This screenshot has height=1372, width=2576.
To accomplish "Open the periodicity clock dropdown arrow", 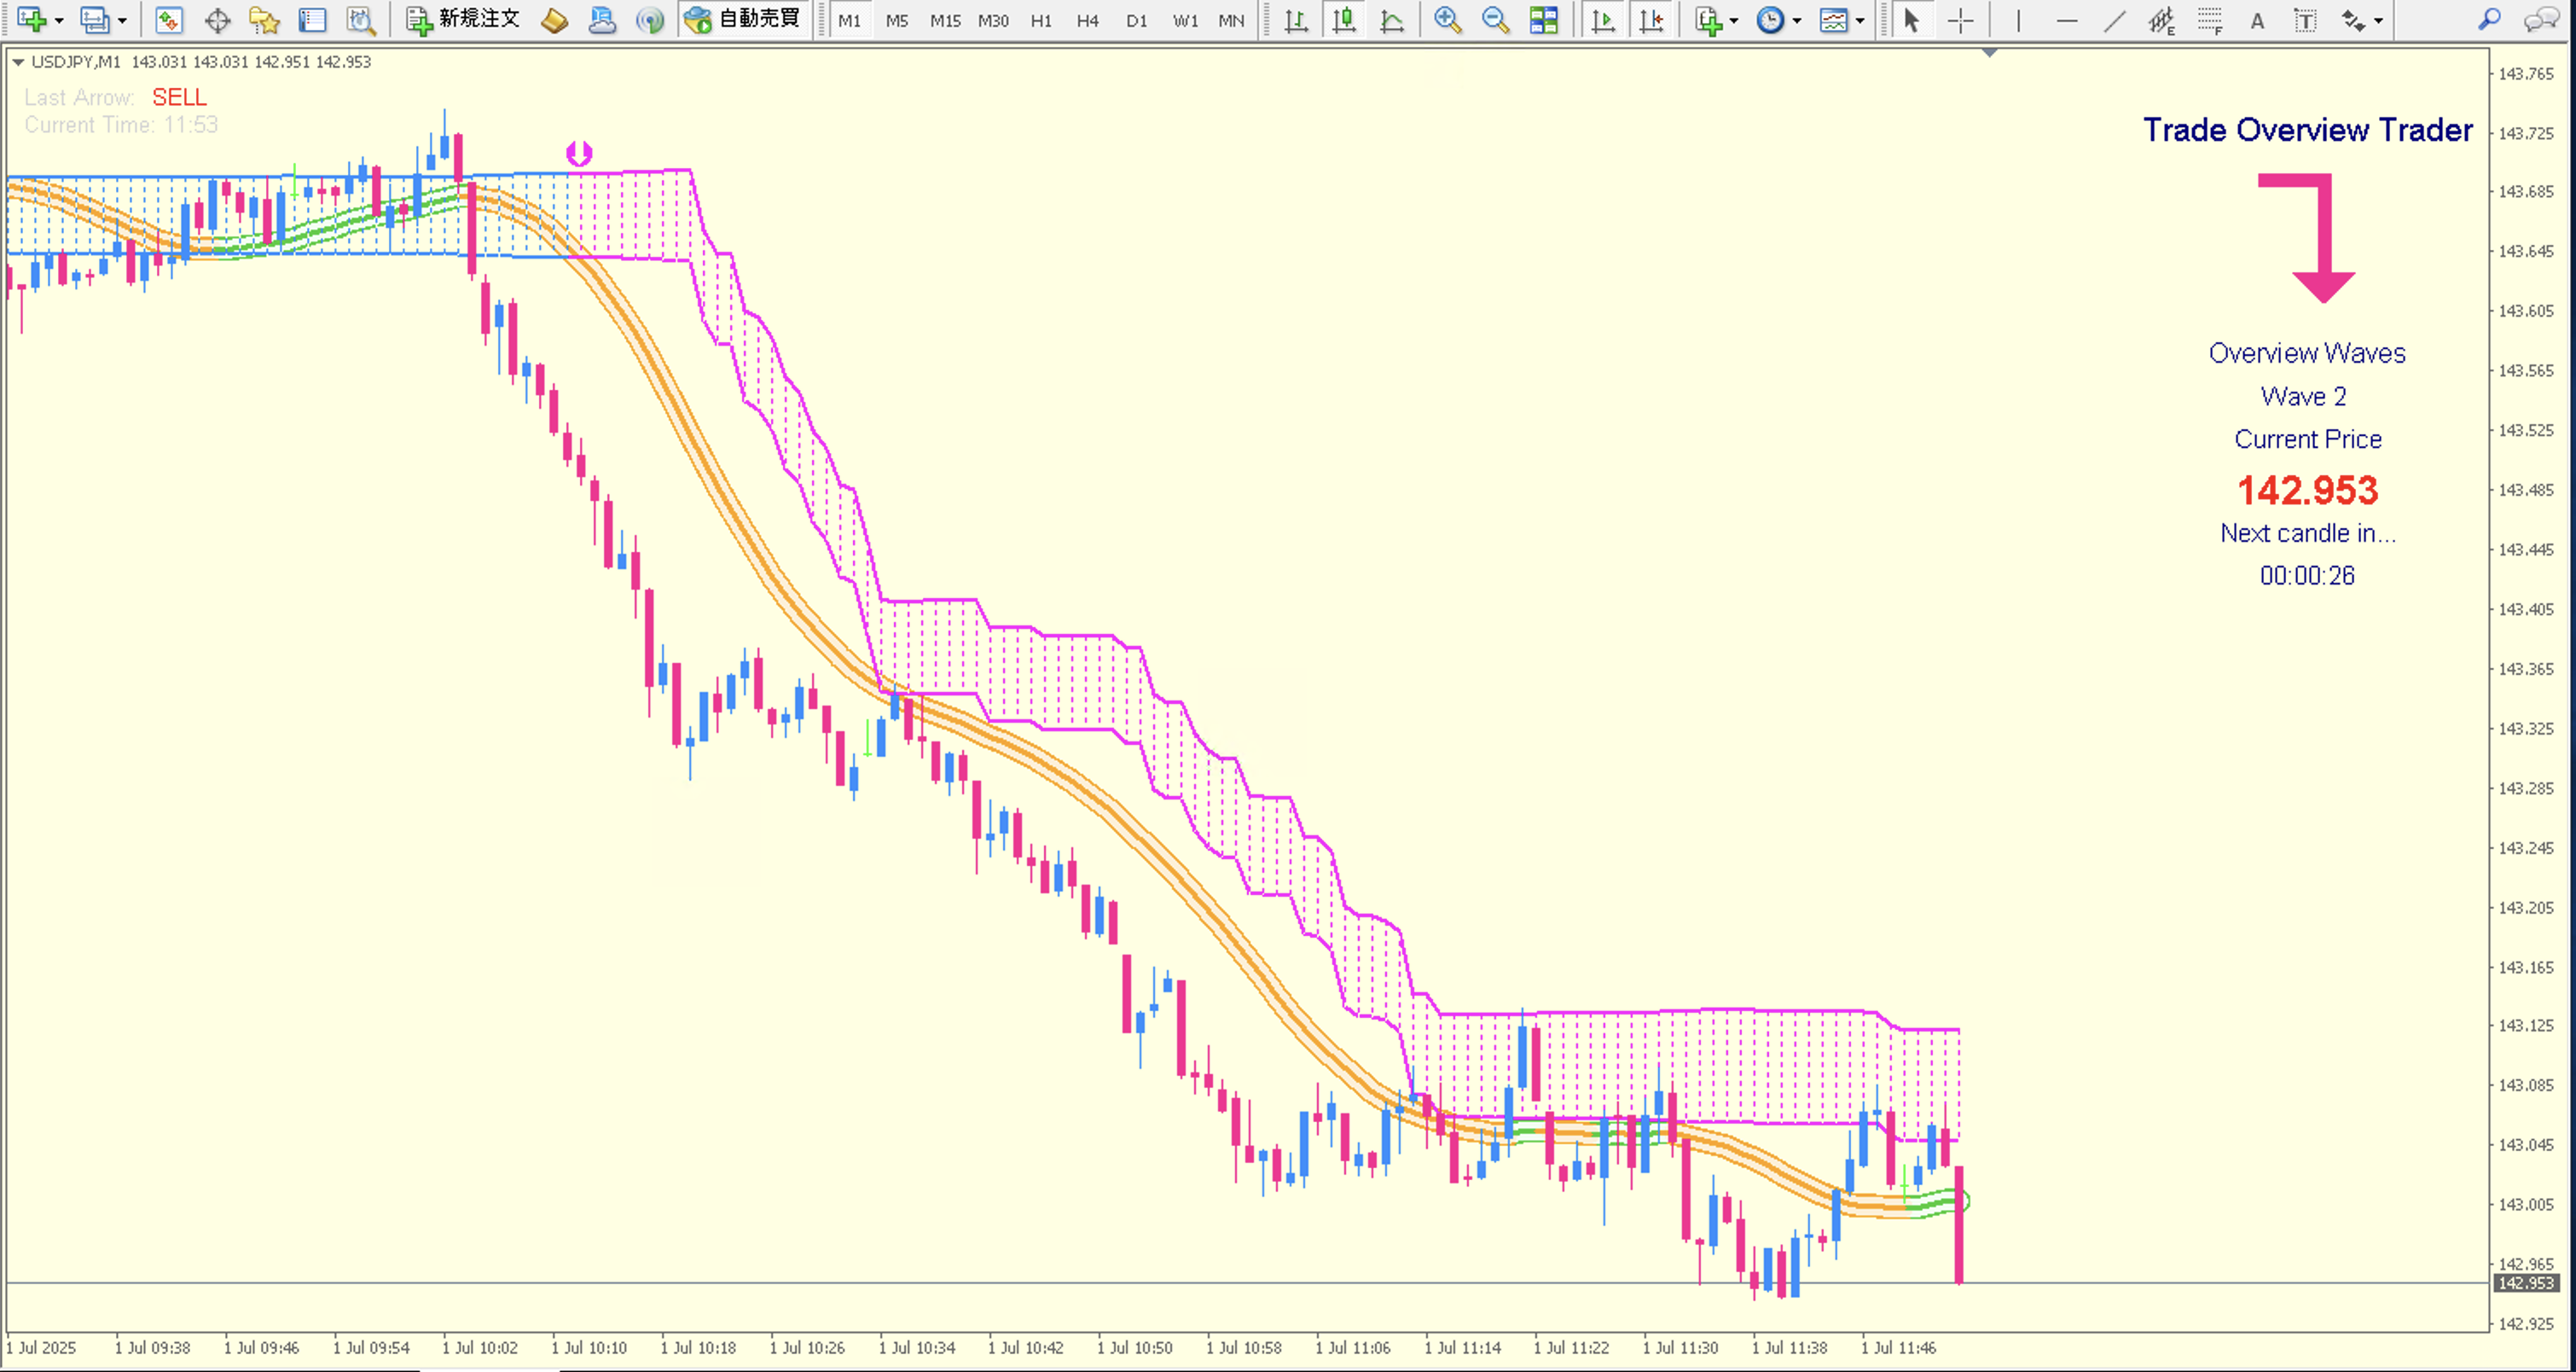I will tap(1797, 20).
